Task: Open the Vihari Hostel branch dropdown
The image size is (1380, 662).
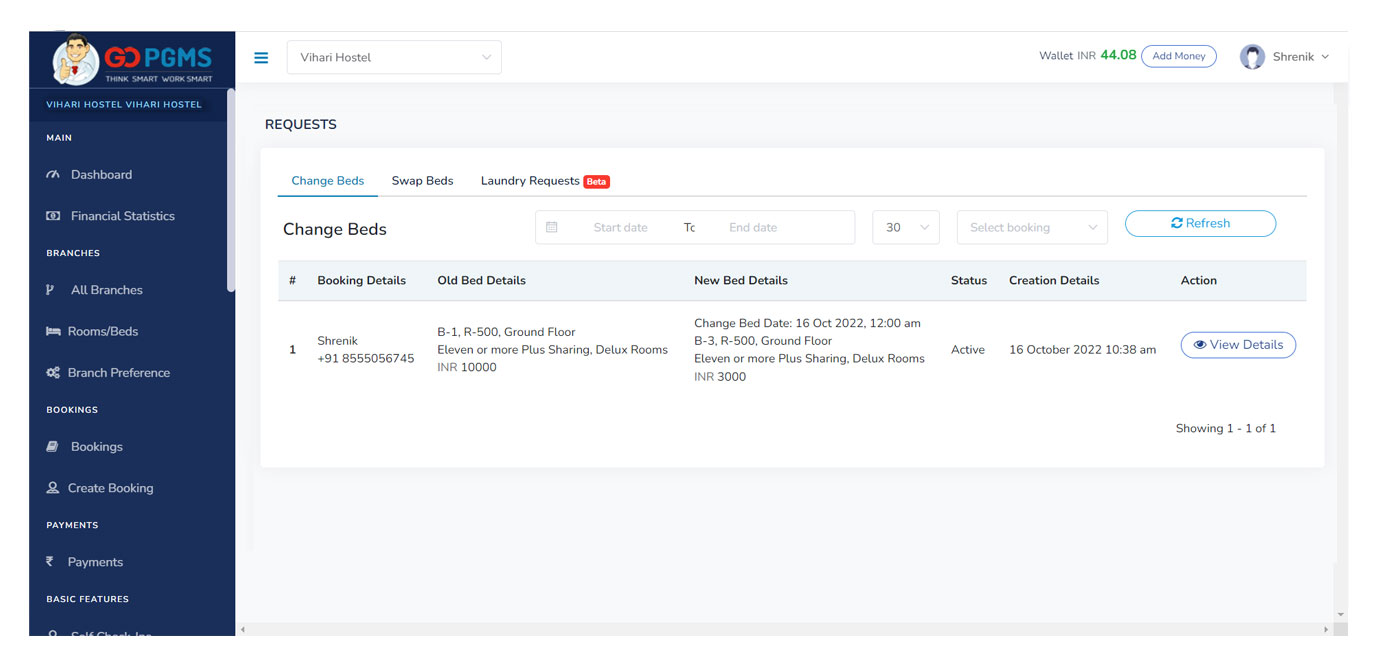Action: pos(394,57)
